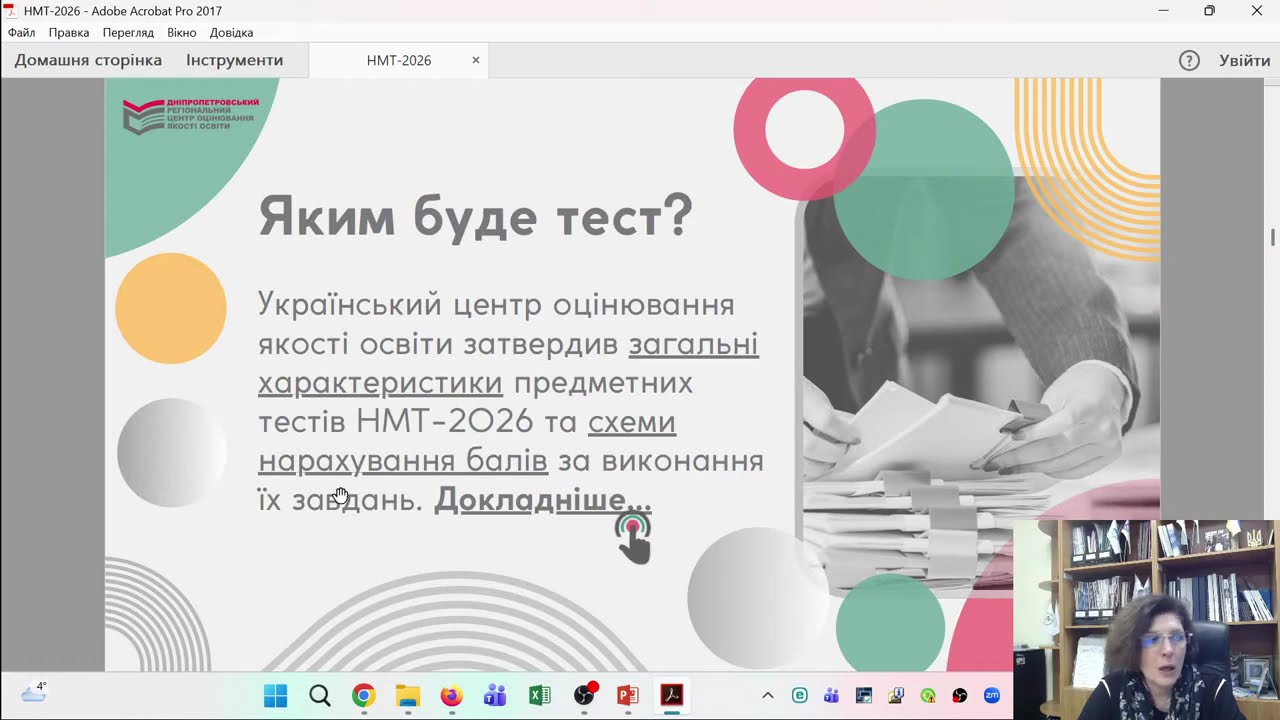Open the Файл menu

[x=21, y=33]
